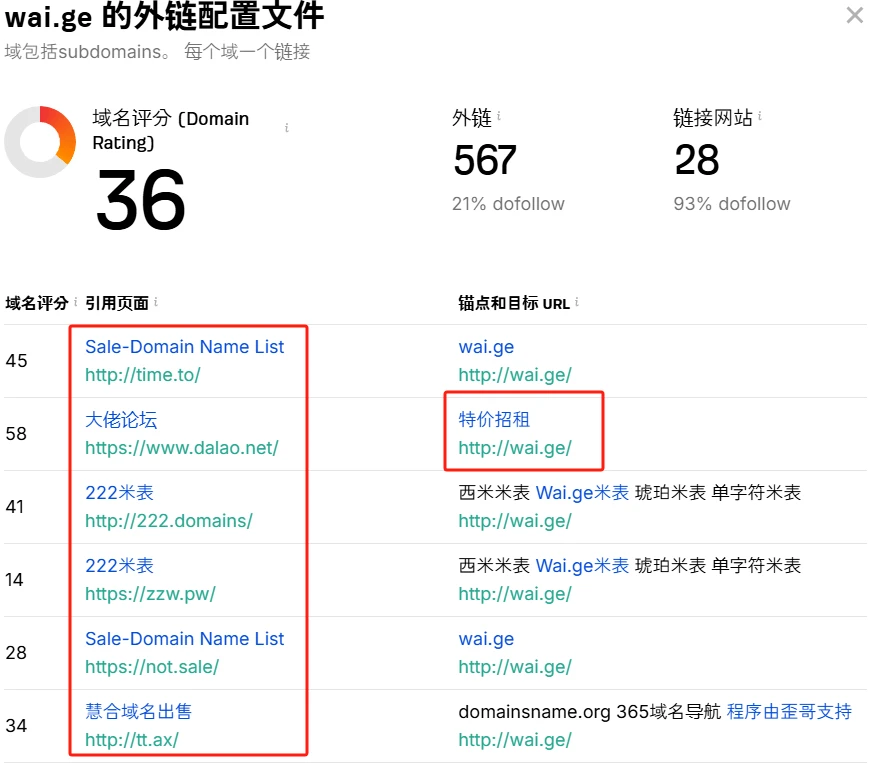The image size is (895, 764).
Task: Close the wai.ge backlink profile dialog
Action: (854, 15)
